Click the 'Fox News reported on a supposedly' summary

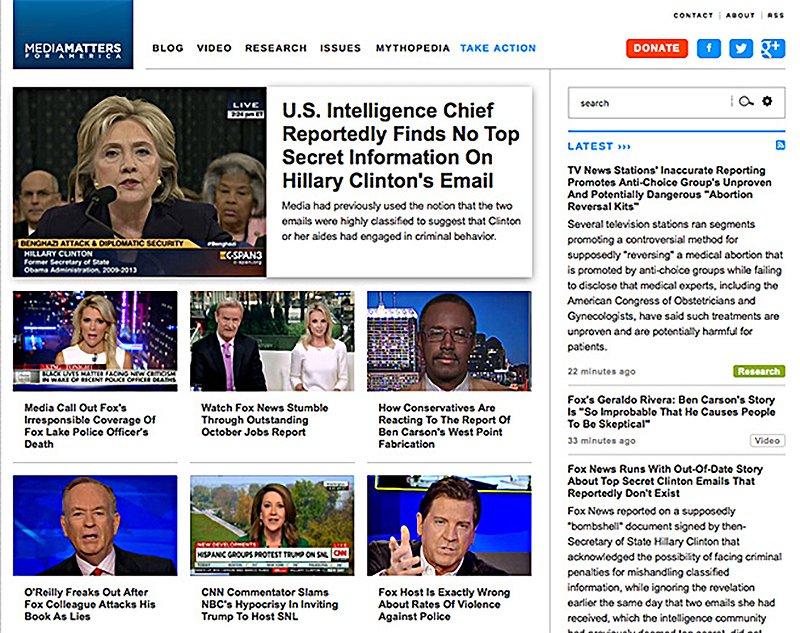pyautogui.click(x=674, y=571)
